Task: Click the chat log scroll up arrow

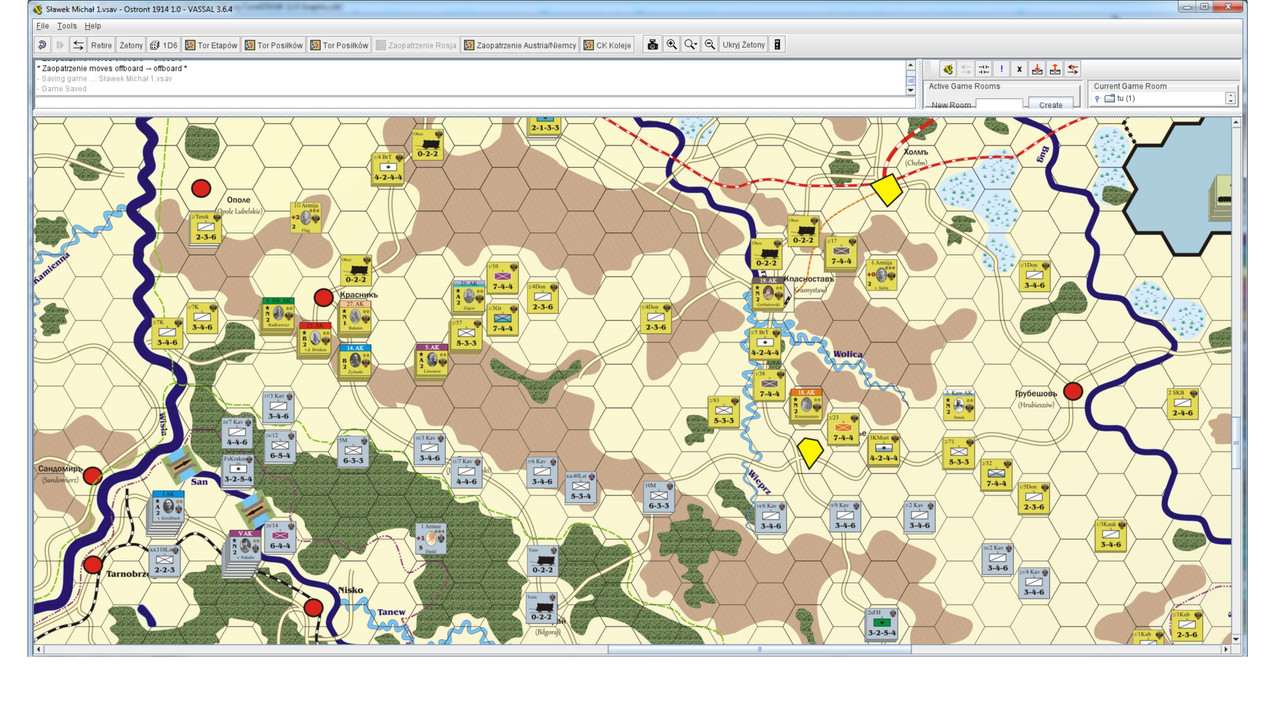Action: (x=910, y=65)
